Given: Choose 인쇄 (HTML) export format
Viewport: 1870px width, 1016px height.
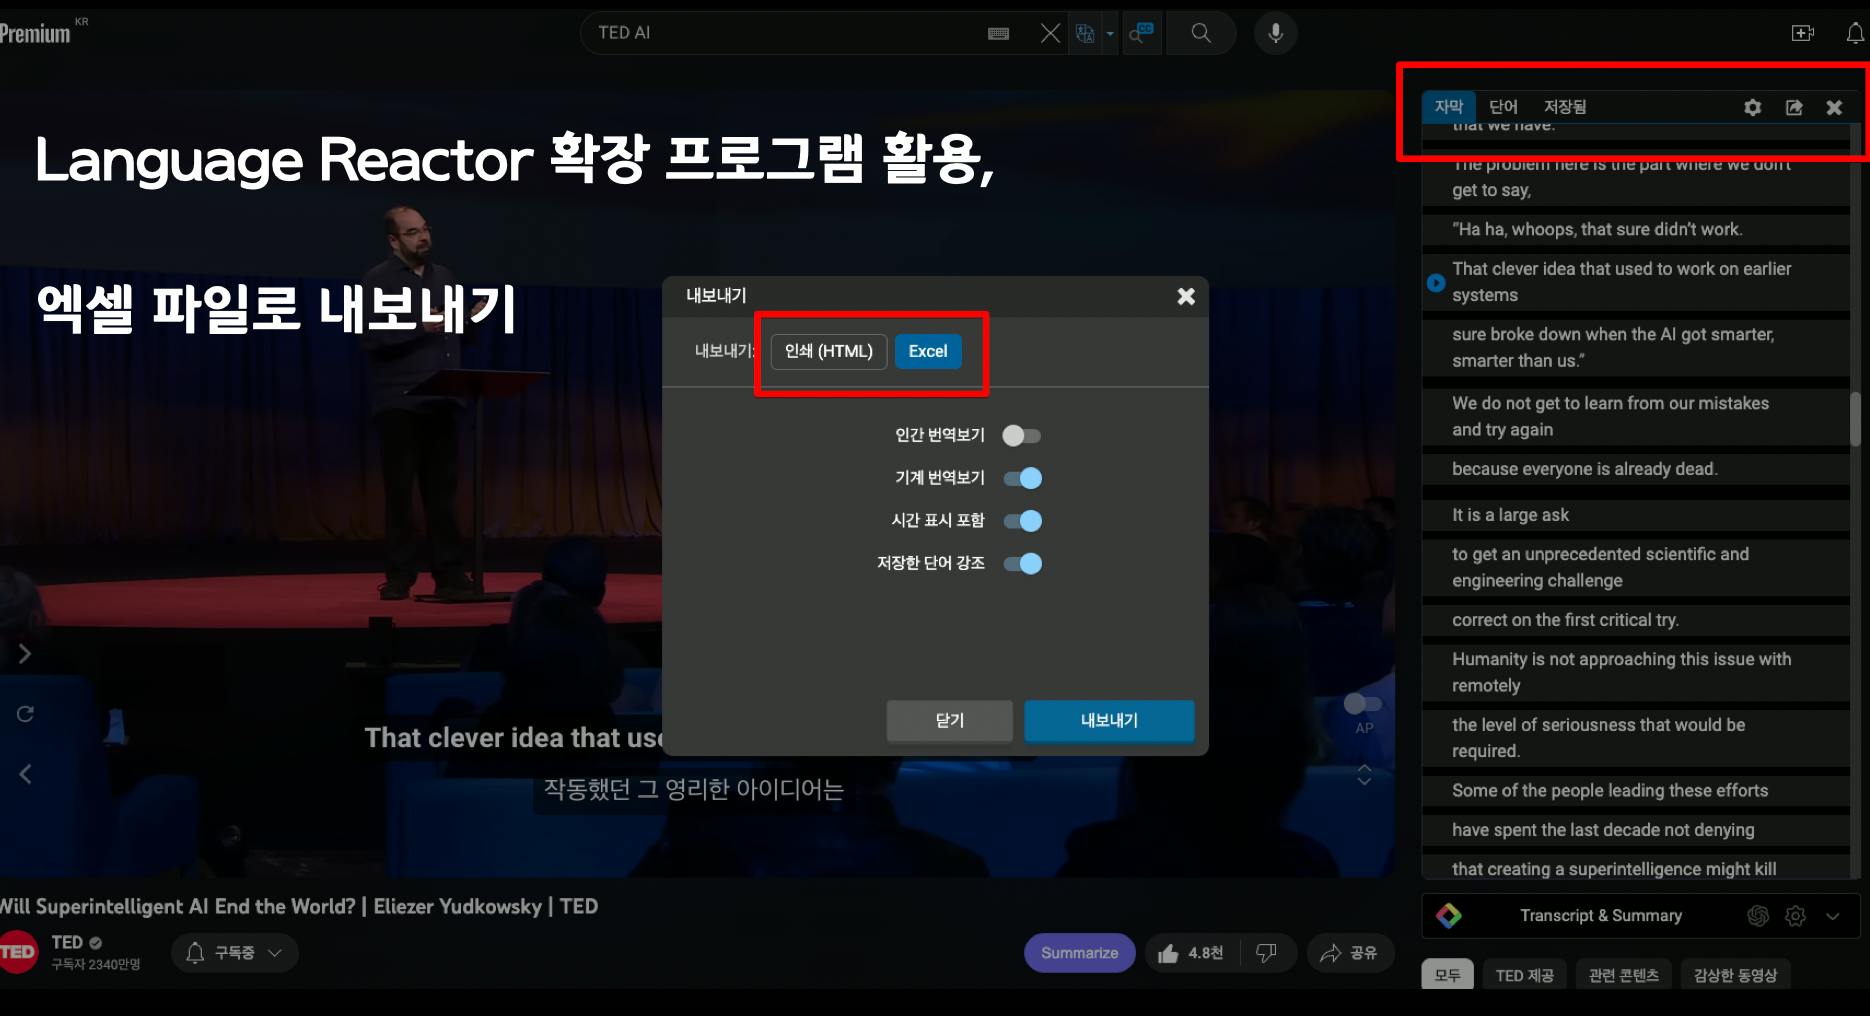Looking at the screenshot, I should [829, 351].
